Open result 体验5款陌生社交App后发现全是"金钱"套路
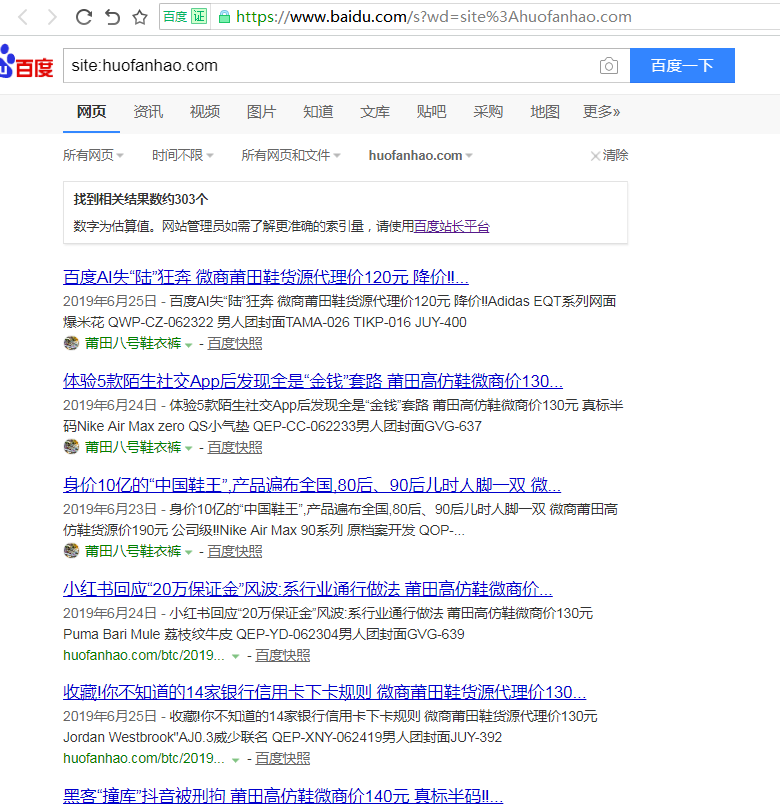 click(x=313, y=381)
